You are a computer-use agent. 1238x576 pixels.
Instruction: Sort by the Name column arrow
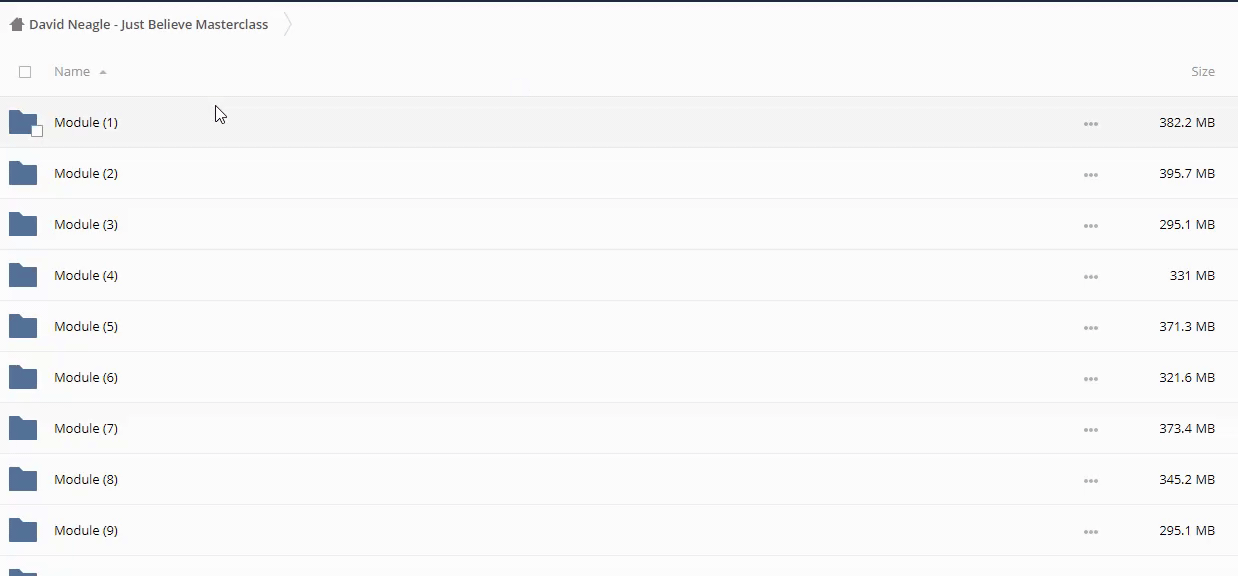pyautogui.click(x=103, y=72)
